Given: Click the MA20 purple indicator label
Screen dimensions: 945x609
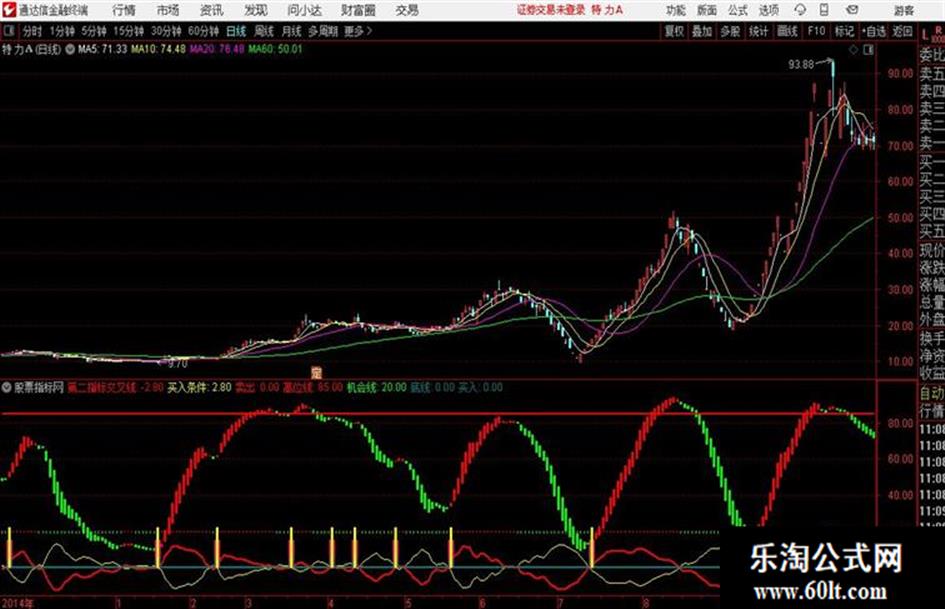Looking at the screenshot, I should (x=217, y=49).
